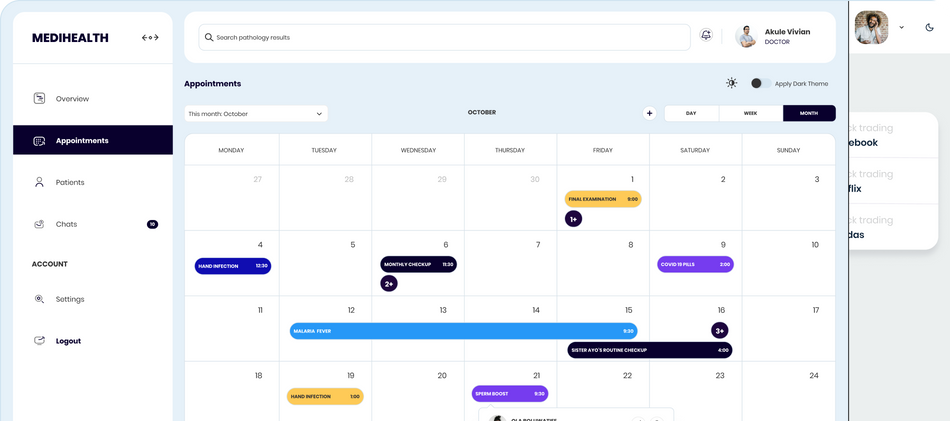Screen dimensions: 950x421
Task: Click the moon icon at top right
Action: [929, 28]
